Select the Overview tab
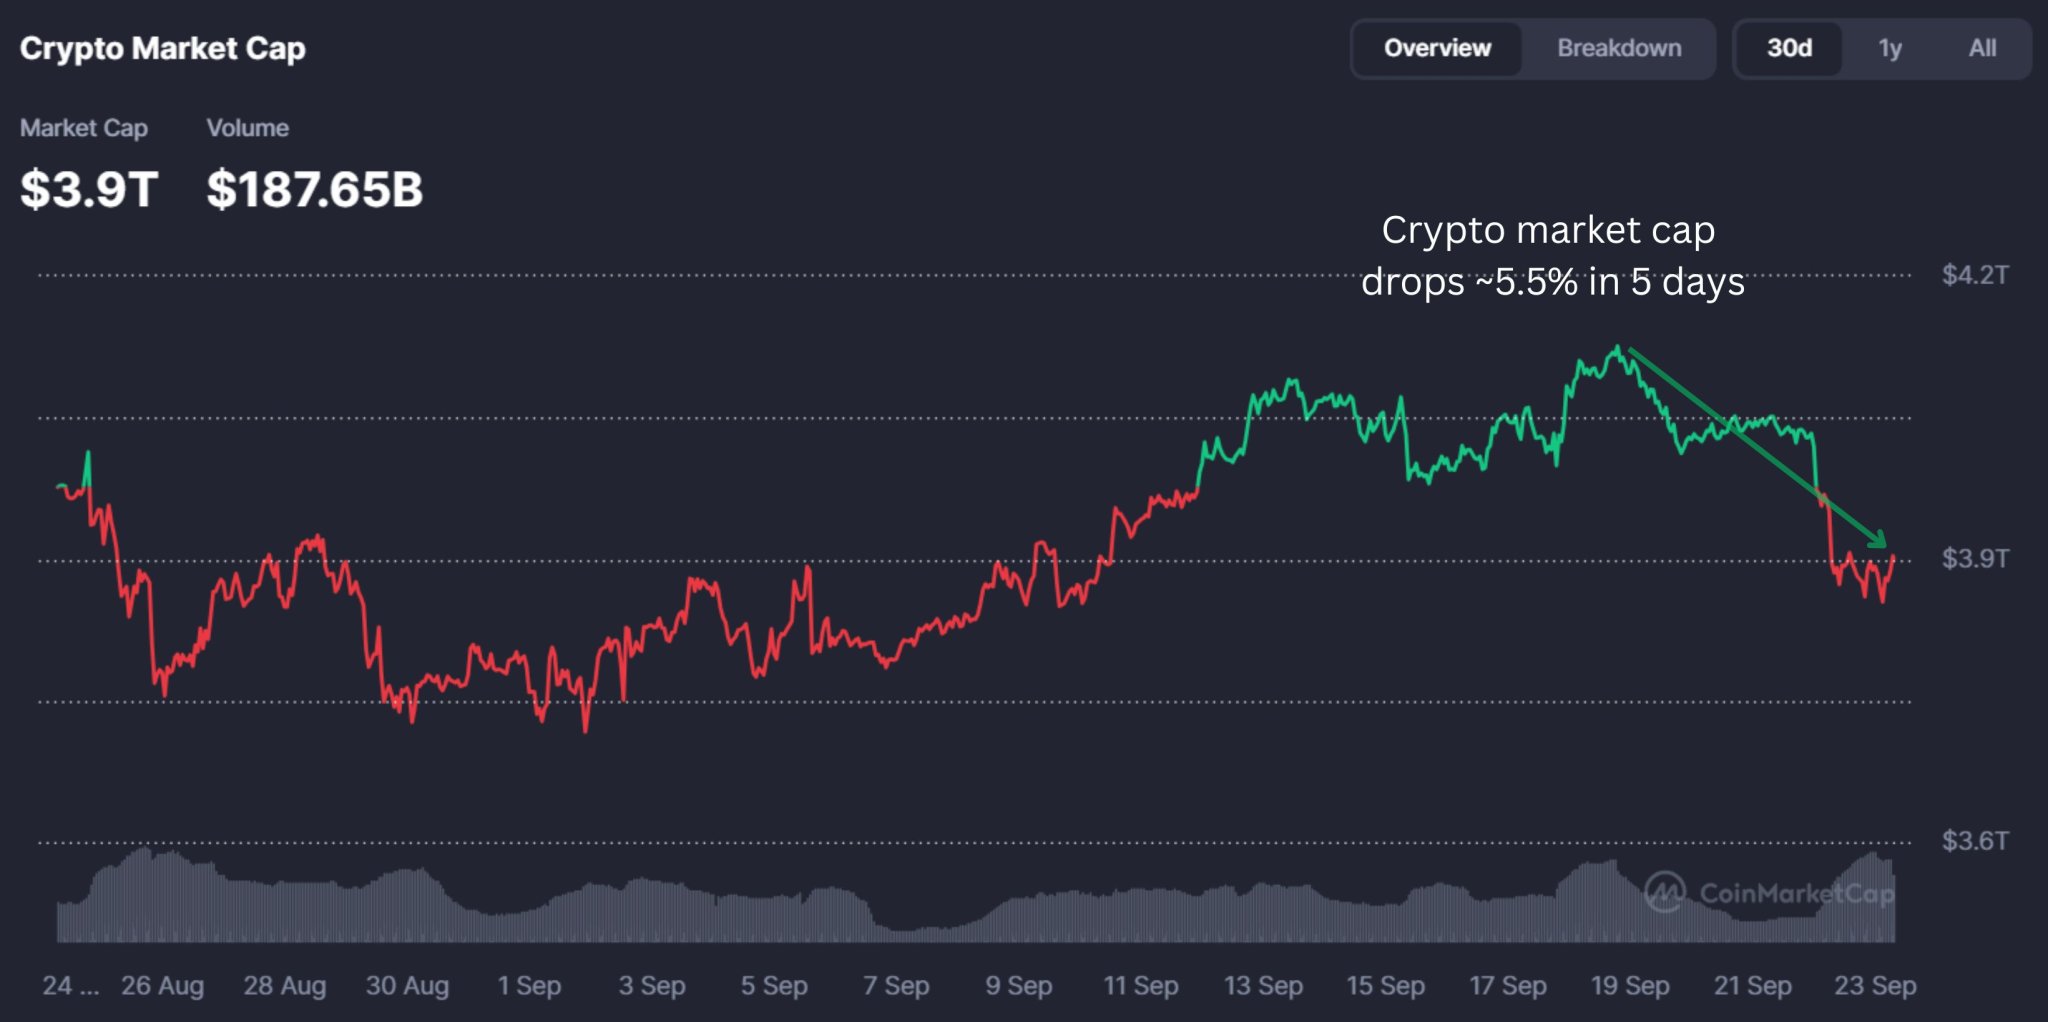The width and height of the screenshot is (2048, 1022). [1436, 48]
